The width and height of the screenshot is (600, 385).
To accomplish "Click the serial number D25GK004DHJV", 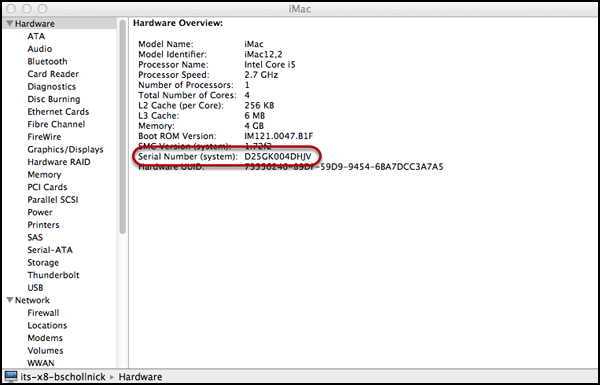I will click(278, 157).
